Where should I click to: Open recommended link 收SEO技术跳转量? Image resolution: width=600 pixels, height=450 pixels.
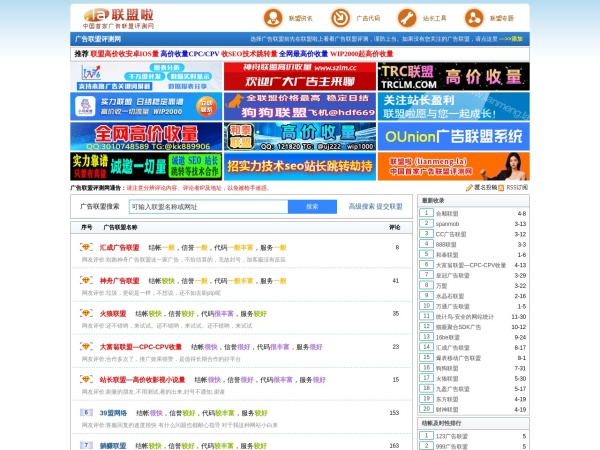click(x=249, y=54)
